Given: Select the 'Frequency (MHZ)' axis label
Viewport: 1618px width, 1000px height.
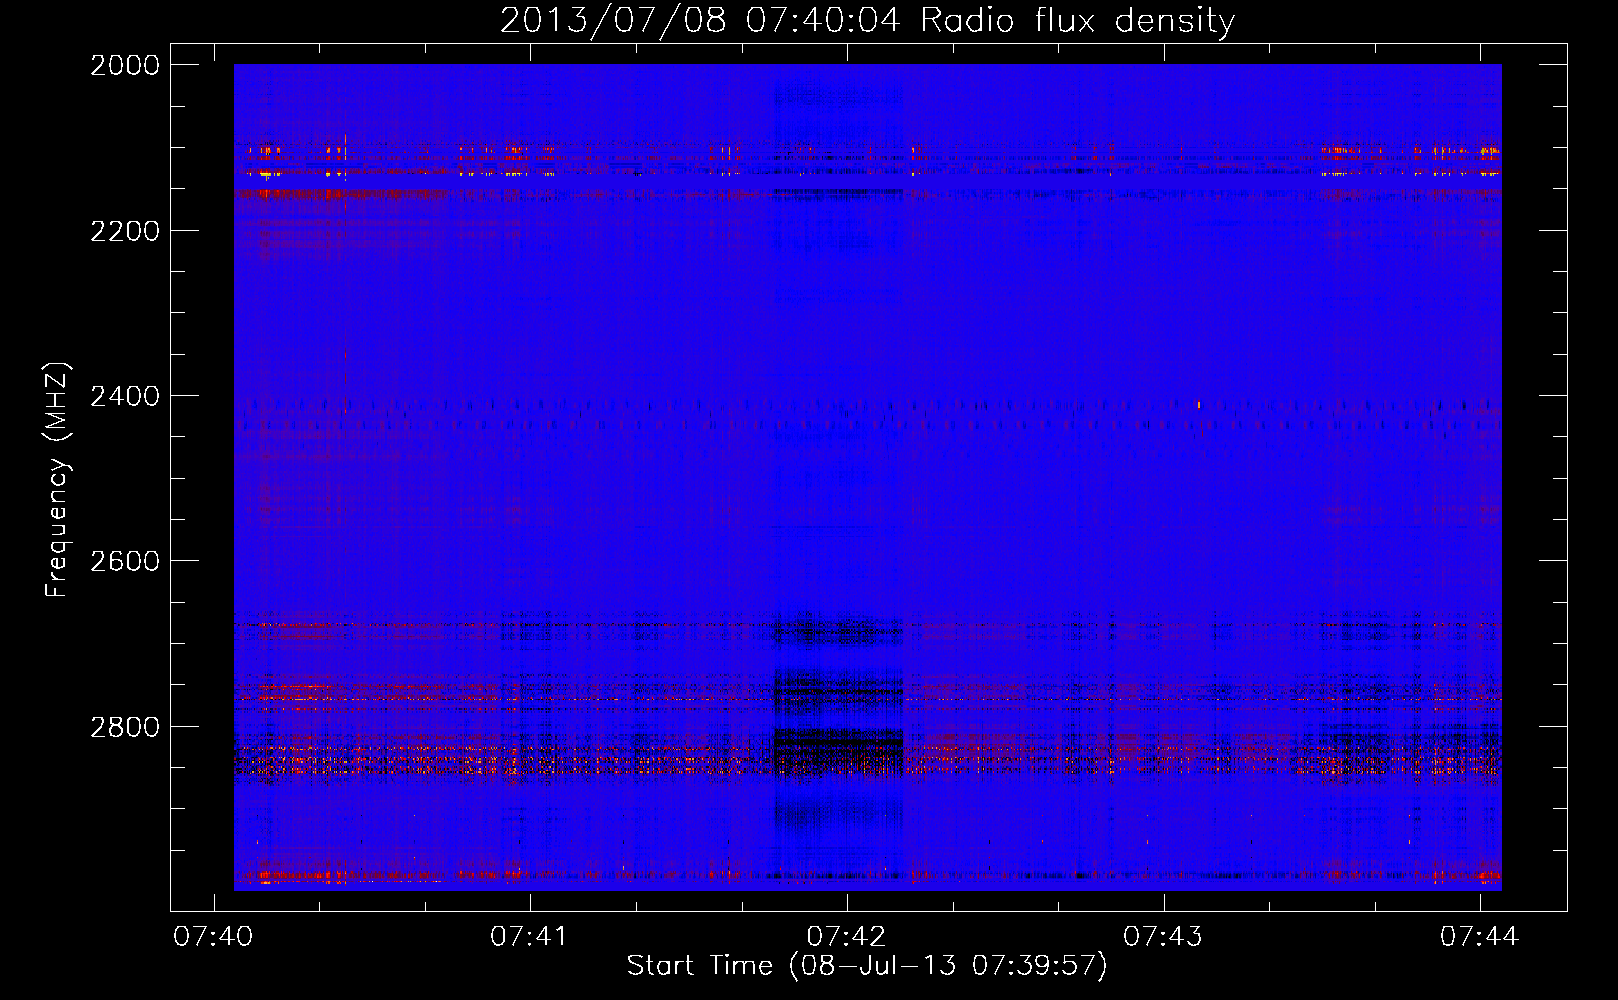Looking at the screenshot, I should click(x=58, y=480).
